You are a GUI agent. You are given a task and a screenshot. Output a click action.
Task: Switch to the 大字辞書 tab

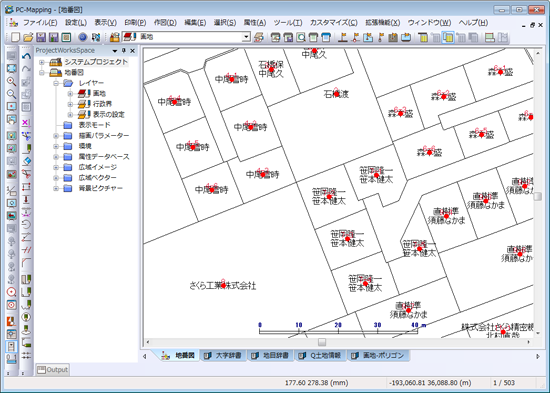[x=223, y=356]
